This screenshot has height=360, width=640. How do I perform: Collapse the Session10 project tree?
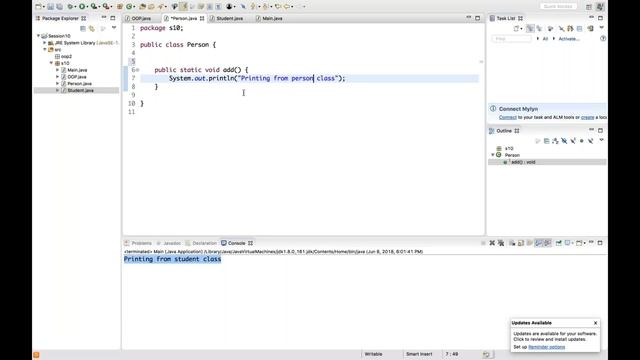[x=38, y=36]
